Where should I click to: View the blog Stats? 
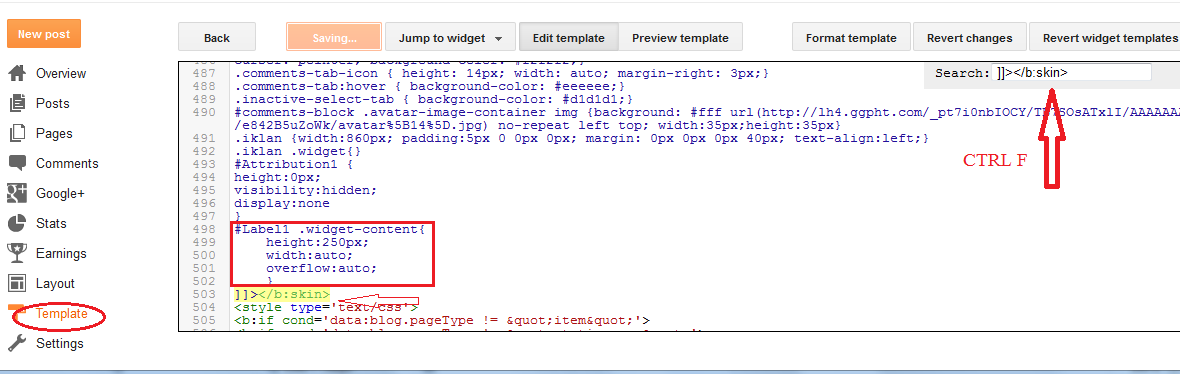[x=51, y=223]
